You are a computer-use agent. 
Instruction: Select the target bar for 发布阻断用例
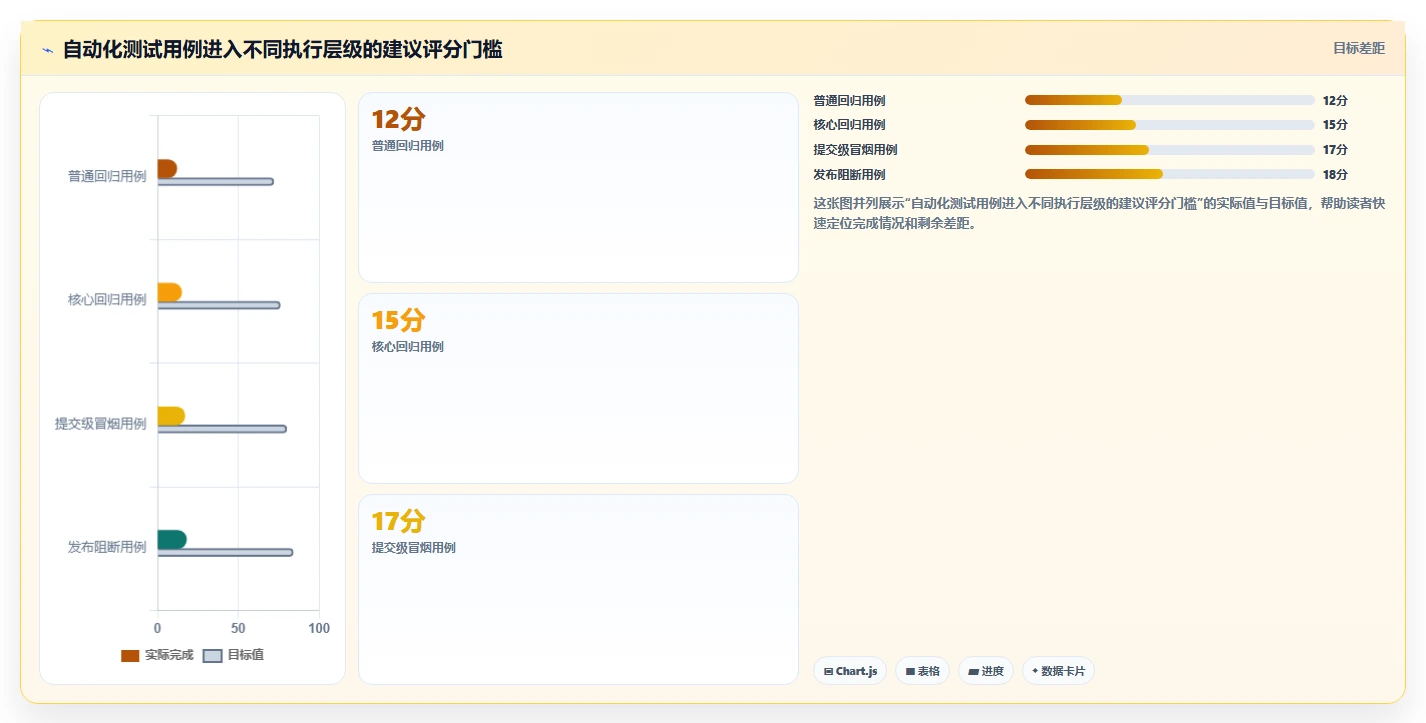coord(225,552)
